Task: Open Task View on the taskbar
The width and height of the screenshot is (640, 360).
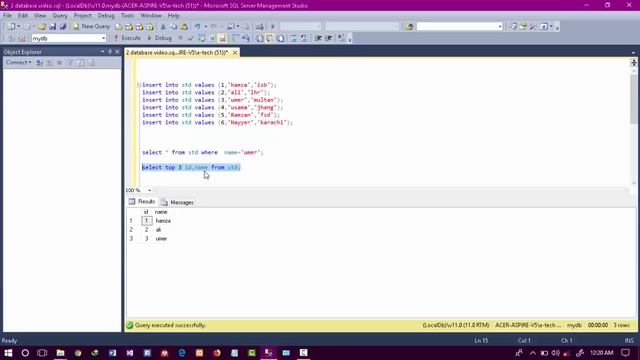Action: [x=42, y=353]
